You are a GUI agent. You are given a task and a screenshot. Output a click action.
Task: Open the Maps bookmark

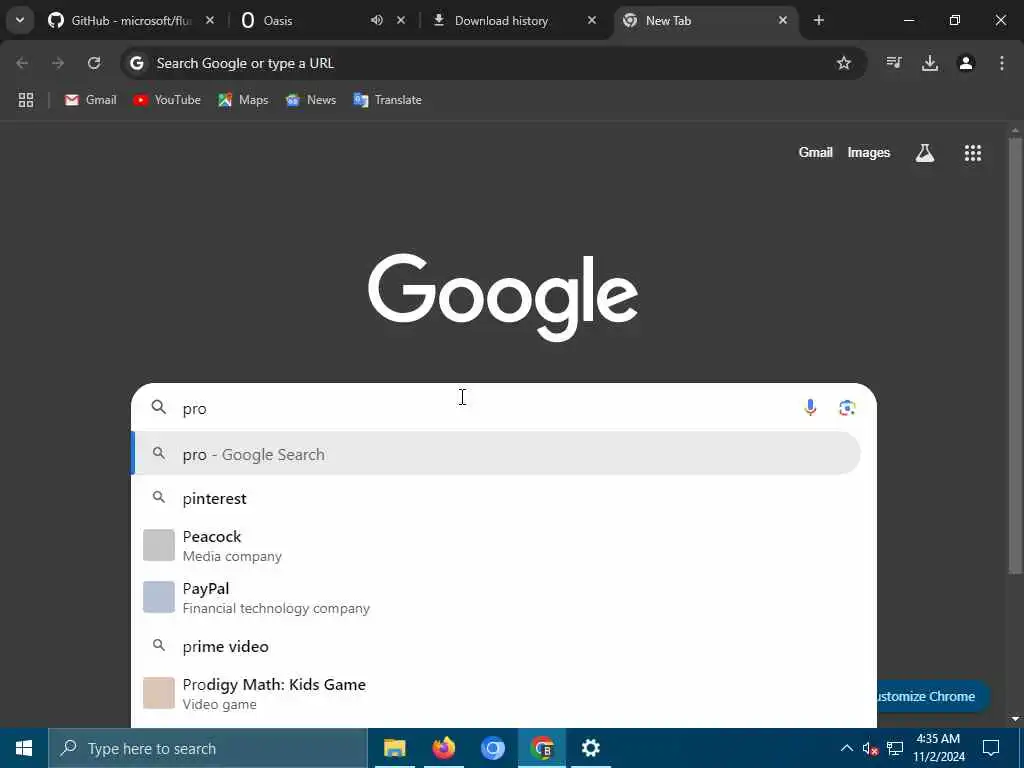(243, 100)
